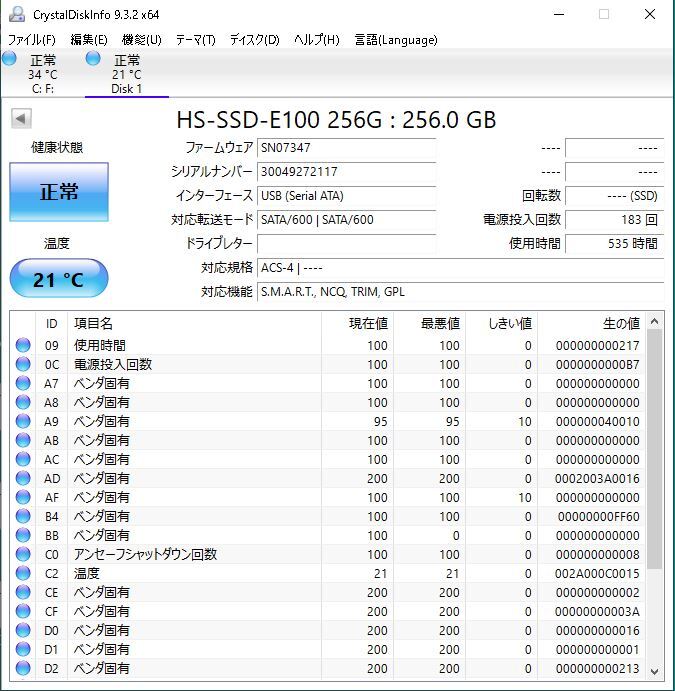Viewport: 675px width, 691px height.
Task: Click the firmware field SN07347
Action: [346, 148]
